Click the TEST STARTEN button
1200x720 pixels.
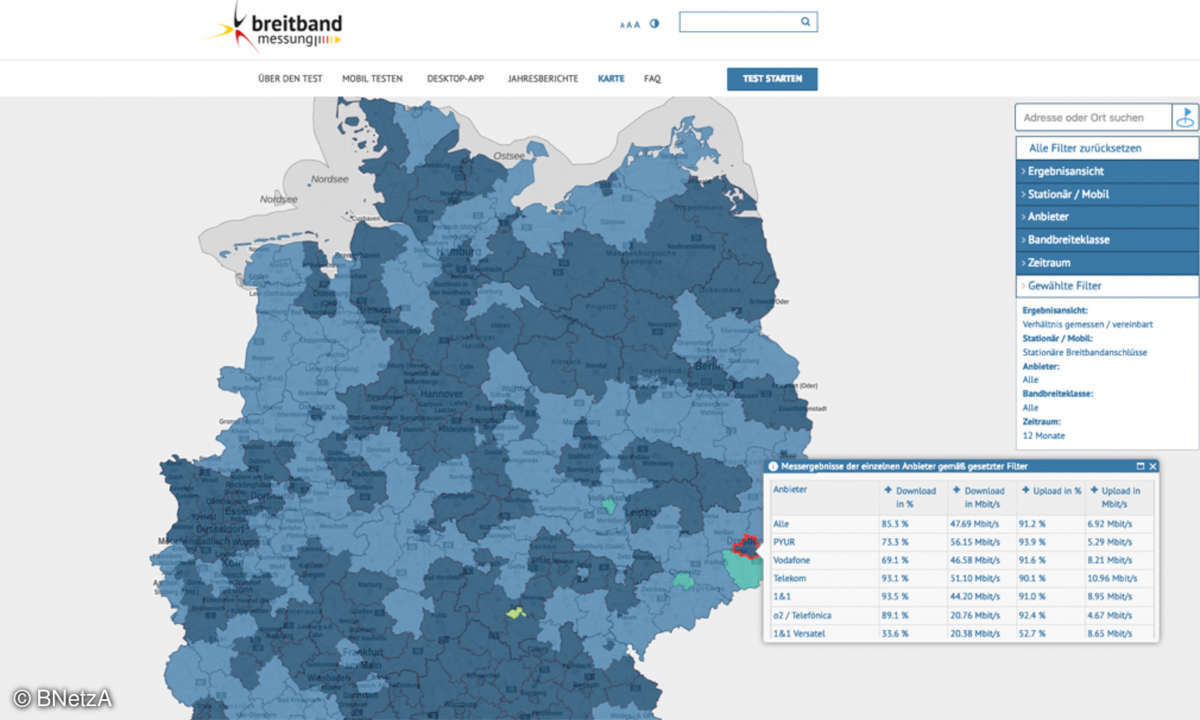(x=772, y=79)
